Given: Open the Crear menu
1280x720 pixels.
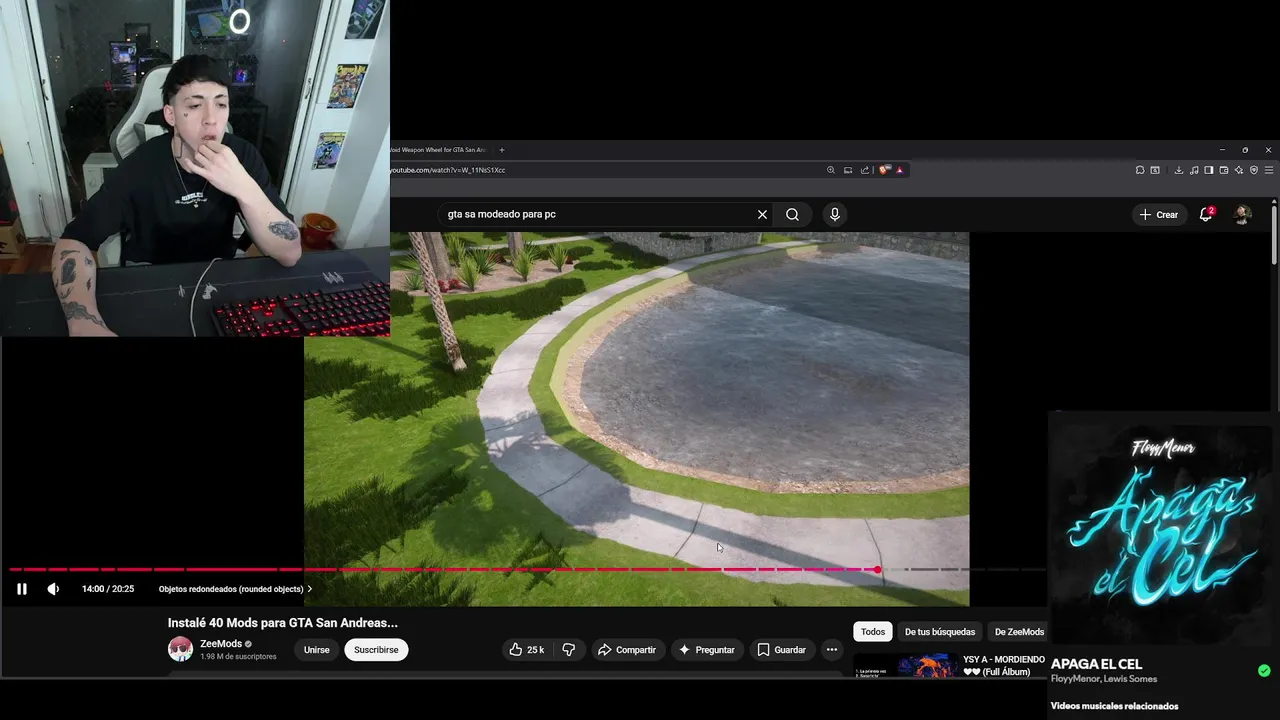Looking at the screenshot, I should [x=1159, y=214].
